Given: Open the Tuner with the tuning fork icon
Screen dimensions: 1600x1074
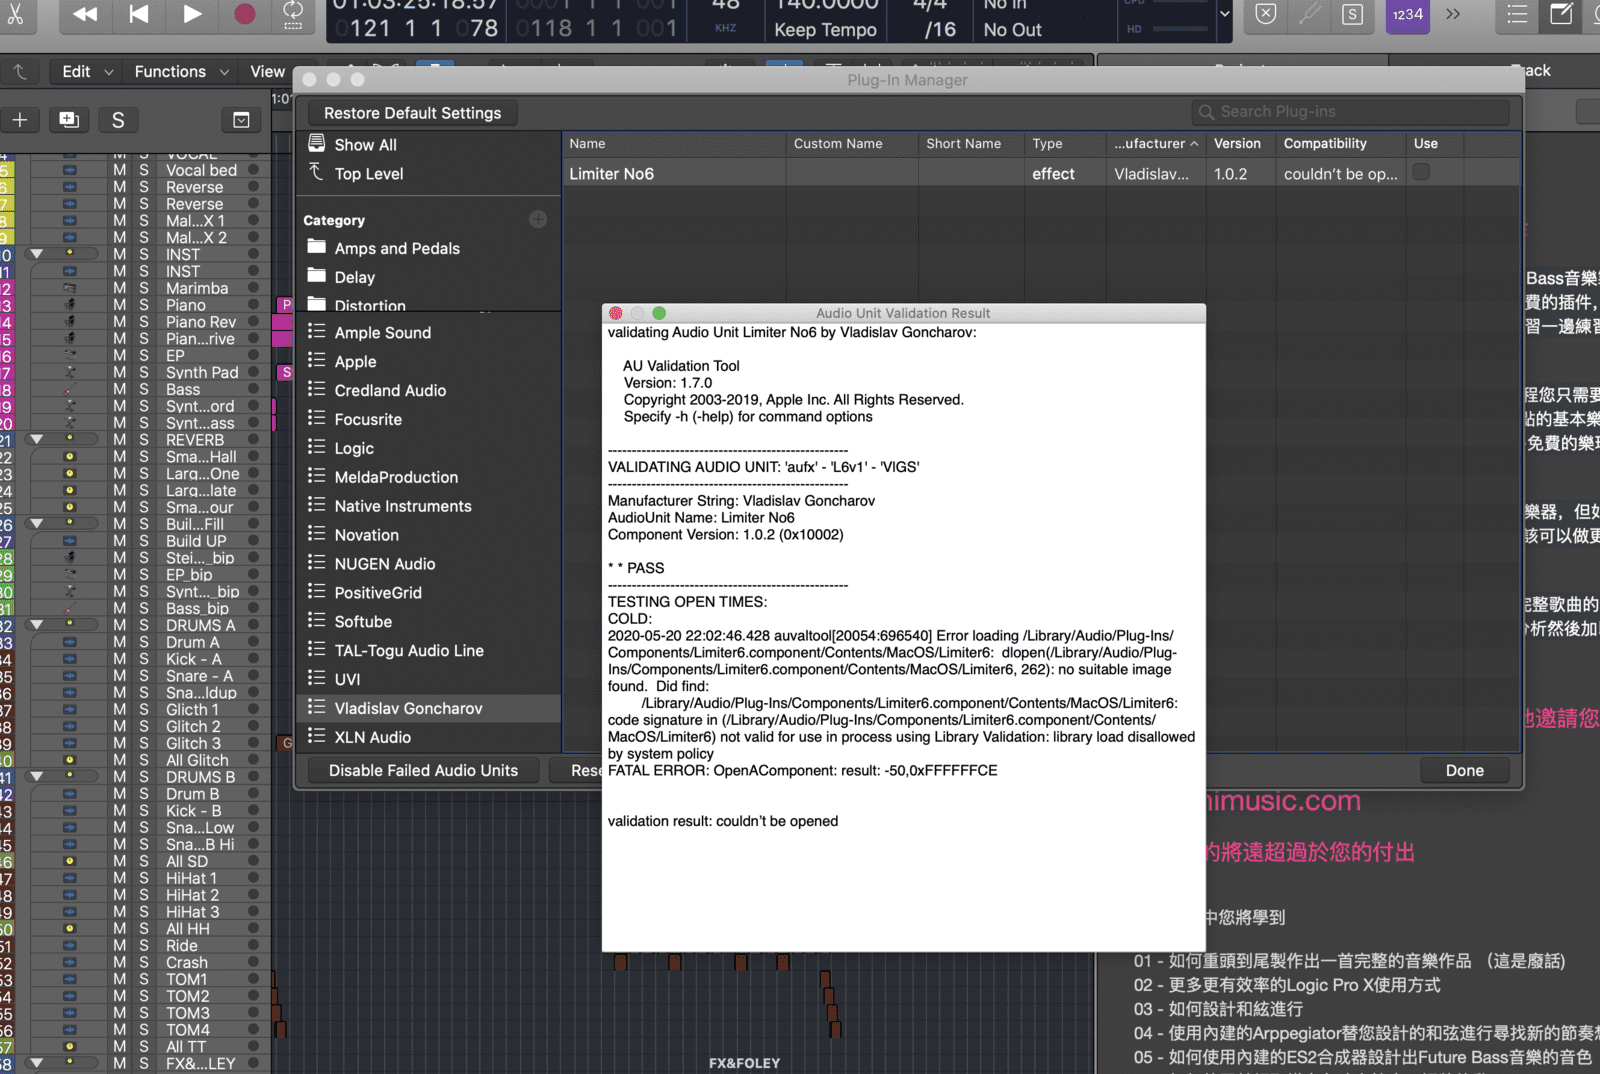Looking at the screenshot, I should coord(1310,14).
